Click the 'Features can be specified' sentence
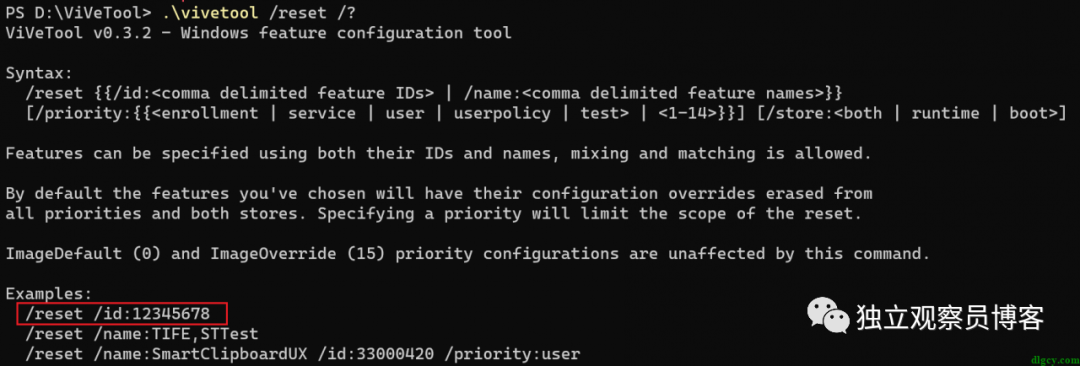 click(x=438, y=153)
